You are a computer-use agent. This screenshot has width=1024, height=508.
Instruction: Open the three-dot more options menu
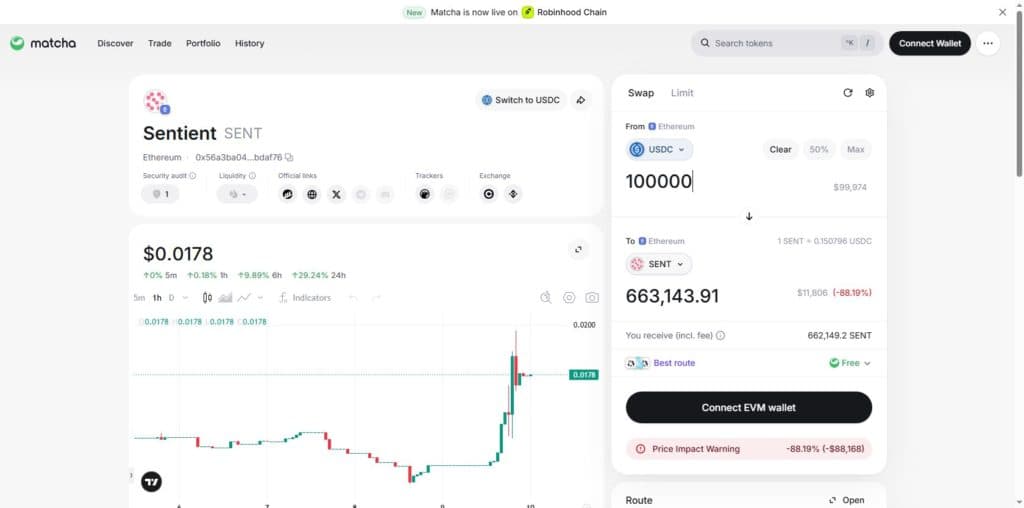[x=987, y=43]
